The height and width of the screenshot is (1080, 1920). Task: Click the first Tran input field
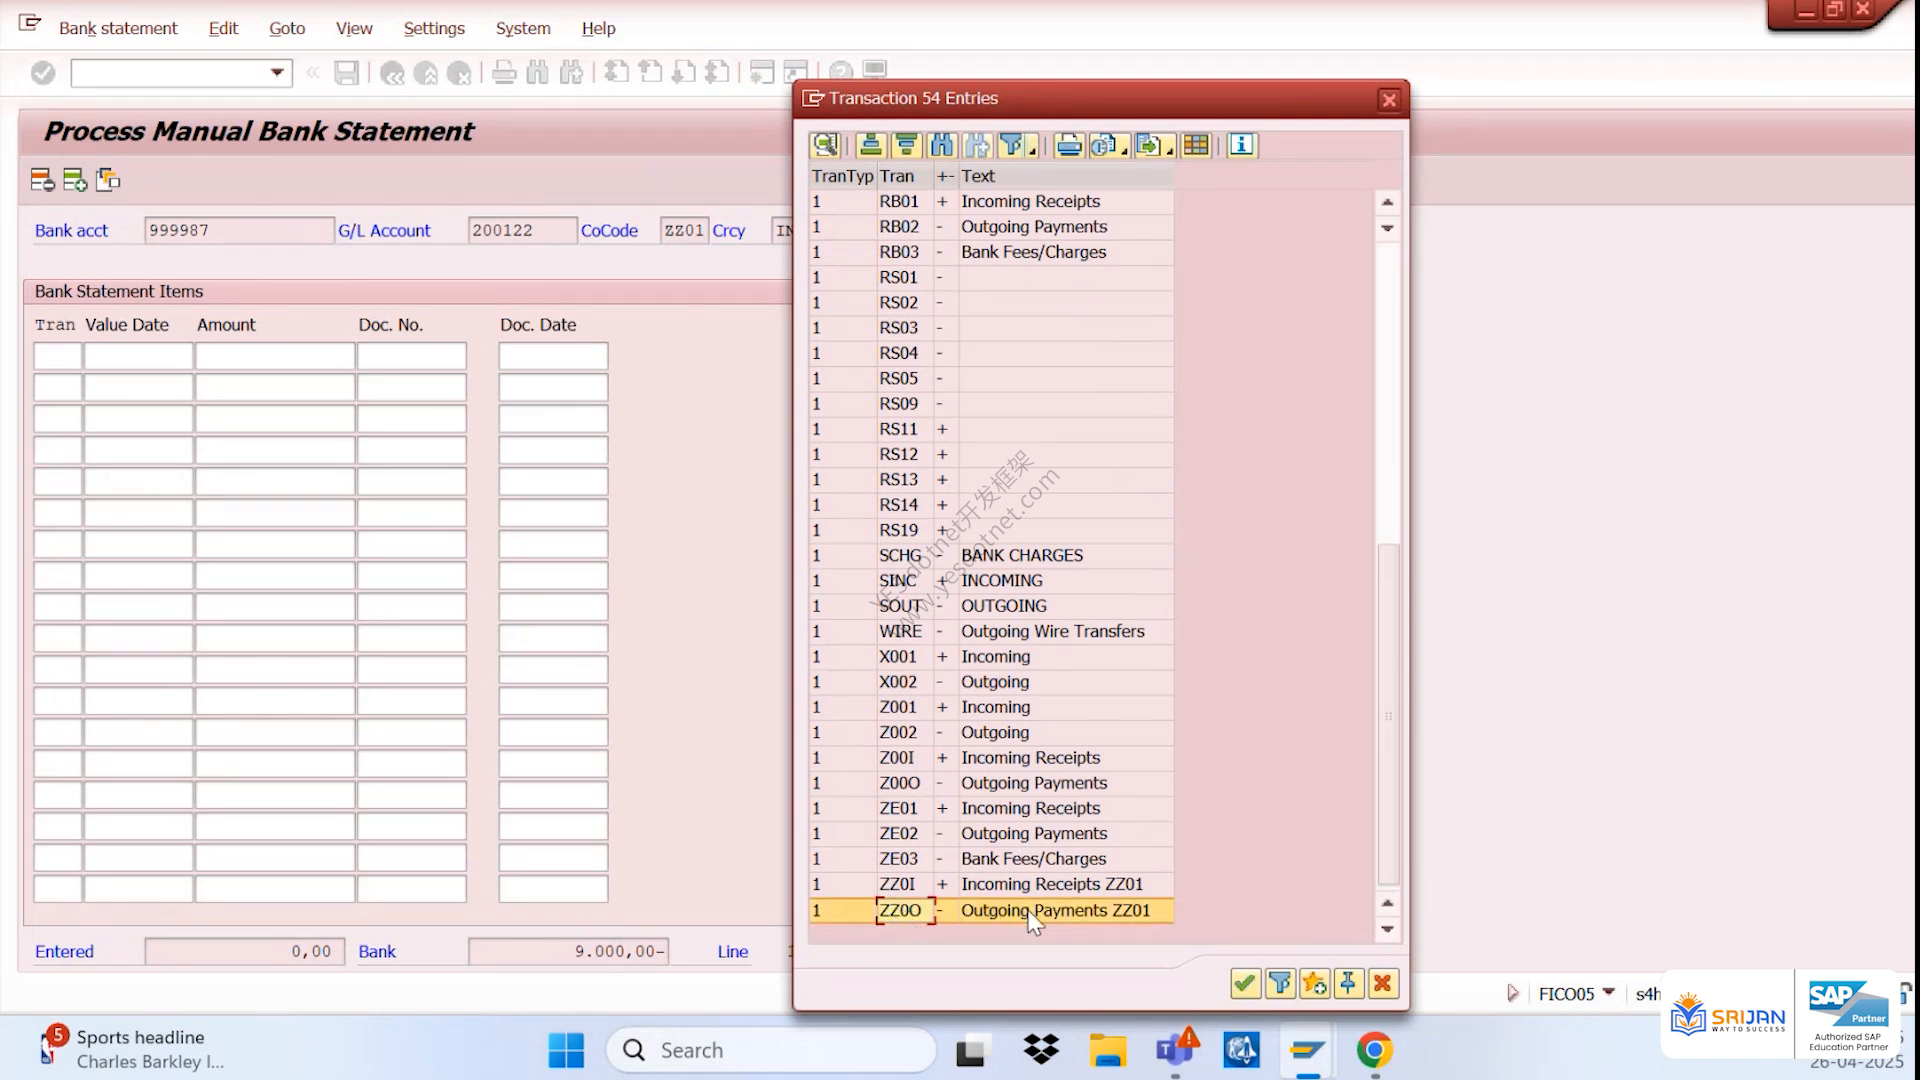tap(58, 356)
